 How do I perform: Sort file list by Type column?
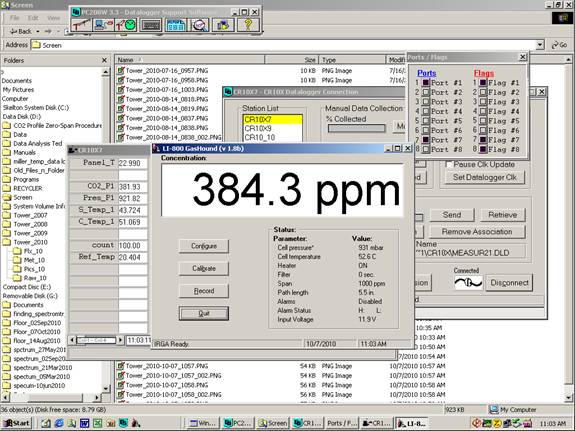352,59
